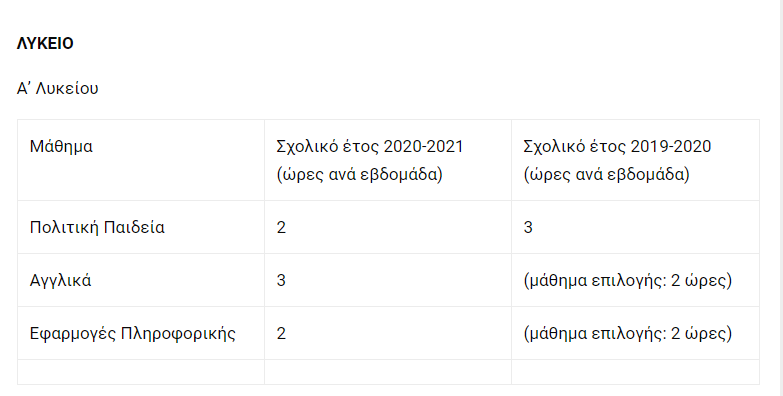This screenshot has height=396, width=783.
Task: Select the Εφαρμογές Πληροφορικής row label
Action: pyautogui.click(x=132, y=334)
